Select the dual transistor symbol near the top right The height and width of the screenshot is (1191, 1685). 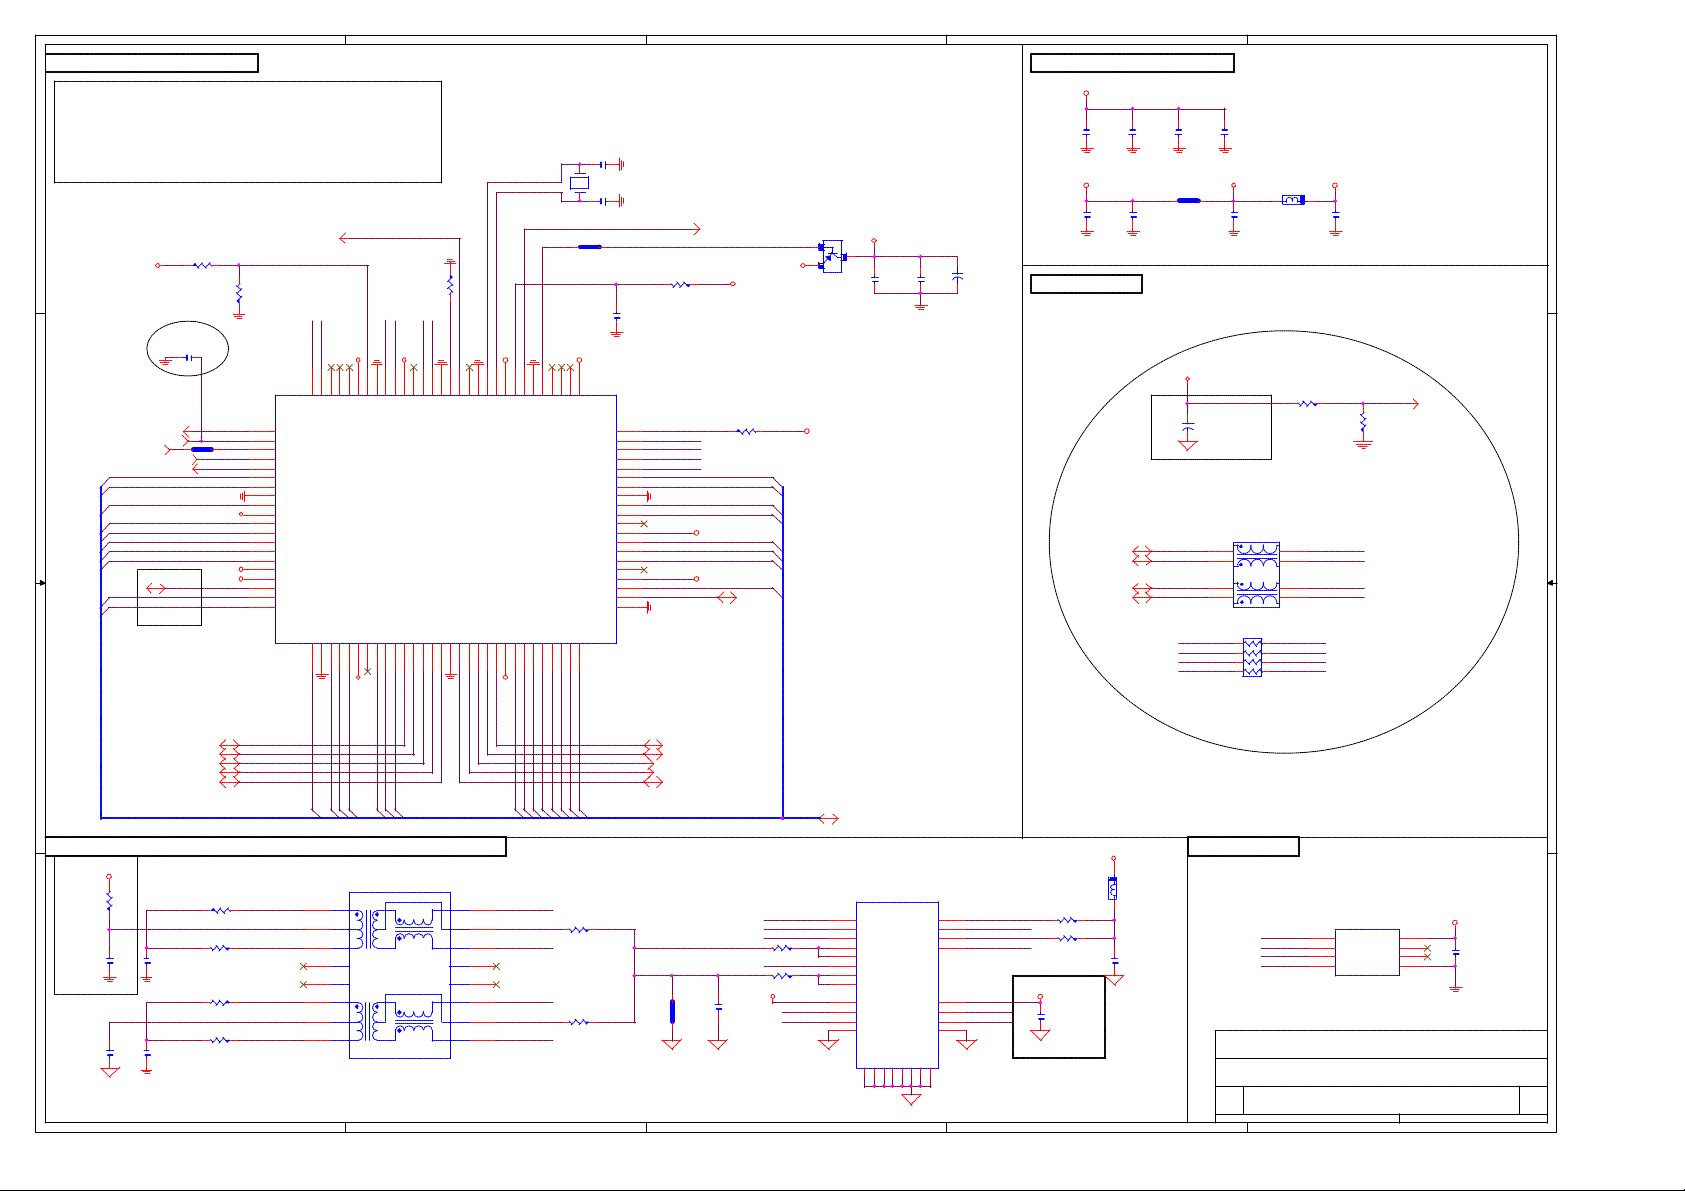tap(831, 256)
